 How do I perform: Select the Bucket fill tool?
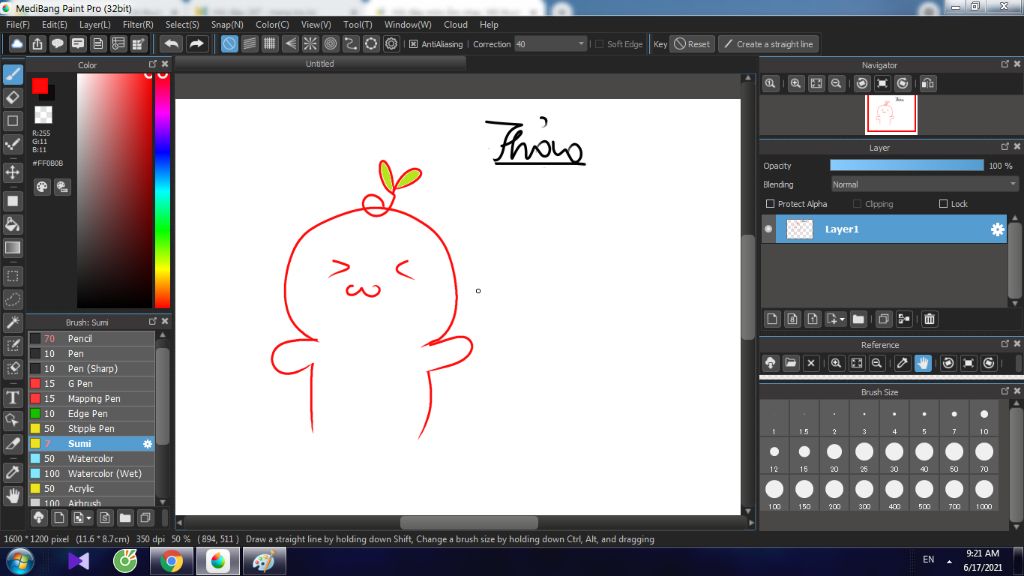pyautogui.click(x=13, y=225)
